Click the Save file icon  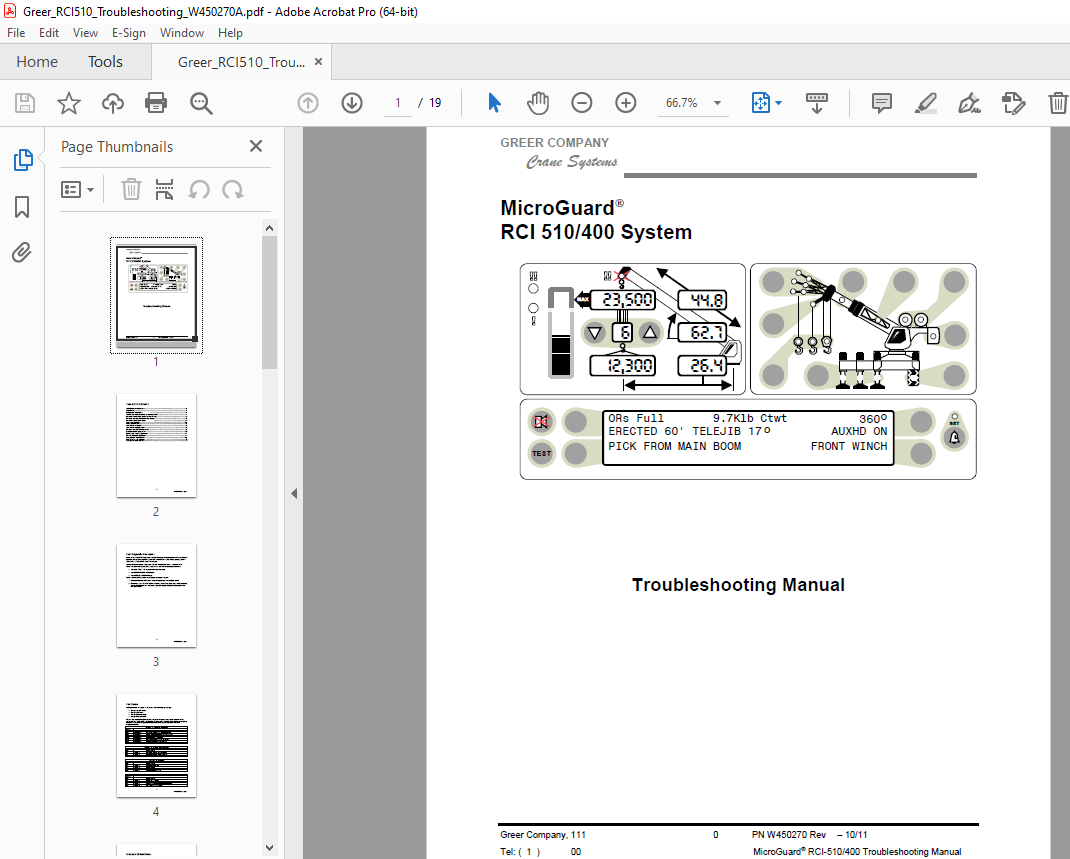pos(25,103)
